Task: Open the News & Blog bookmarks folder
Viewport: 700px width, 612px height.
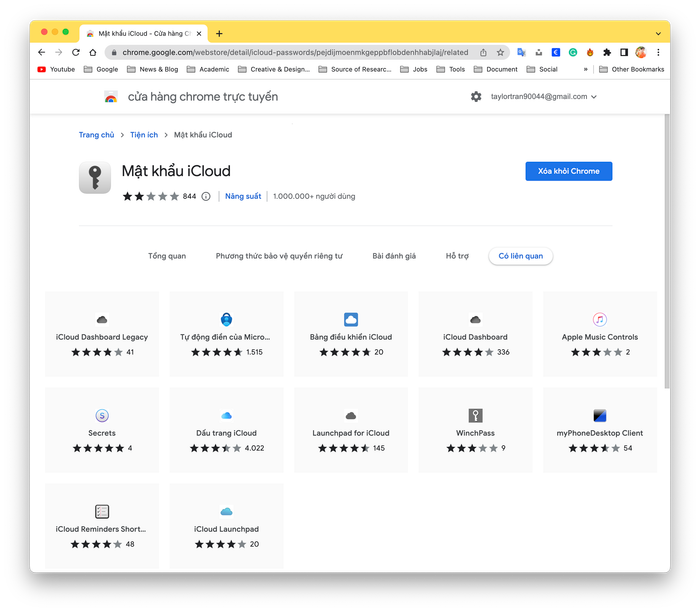Action: click(152, 69)
